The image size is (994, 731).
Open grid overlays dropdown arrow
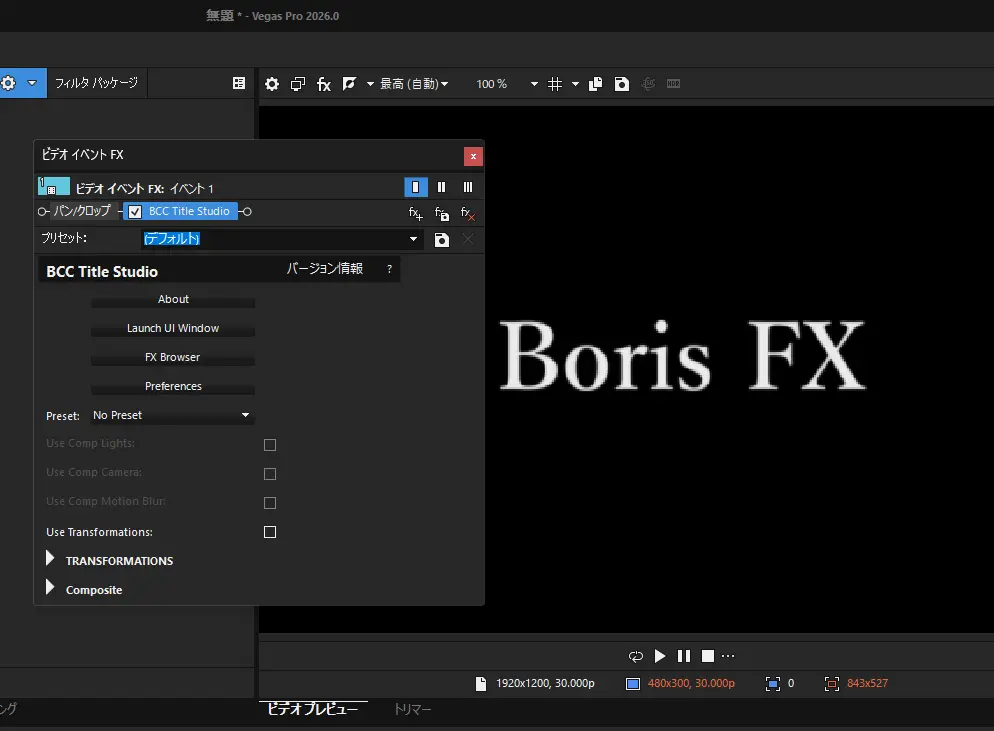(x=576, y=84)
